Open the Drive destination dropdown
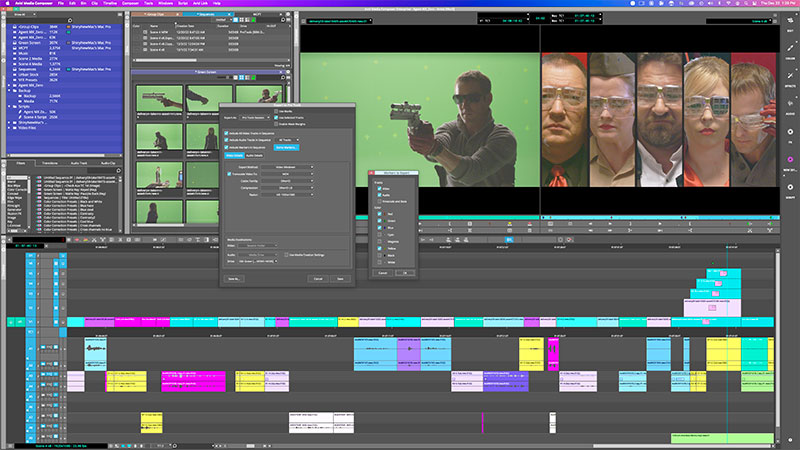Viewport: 800px width, 450px height. pyautogui.click(x=258, y=261)
